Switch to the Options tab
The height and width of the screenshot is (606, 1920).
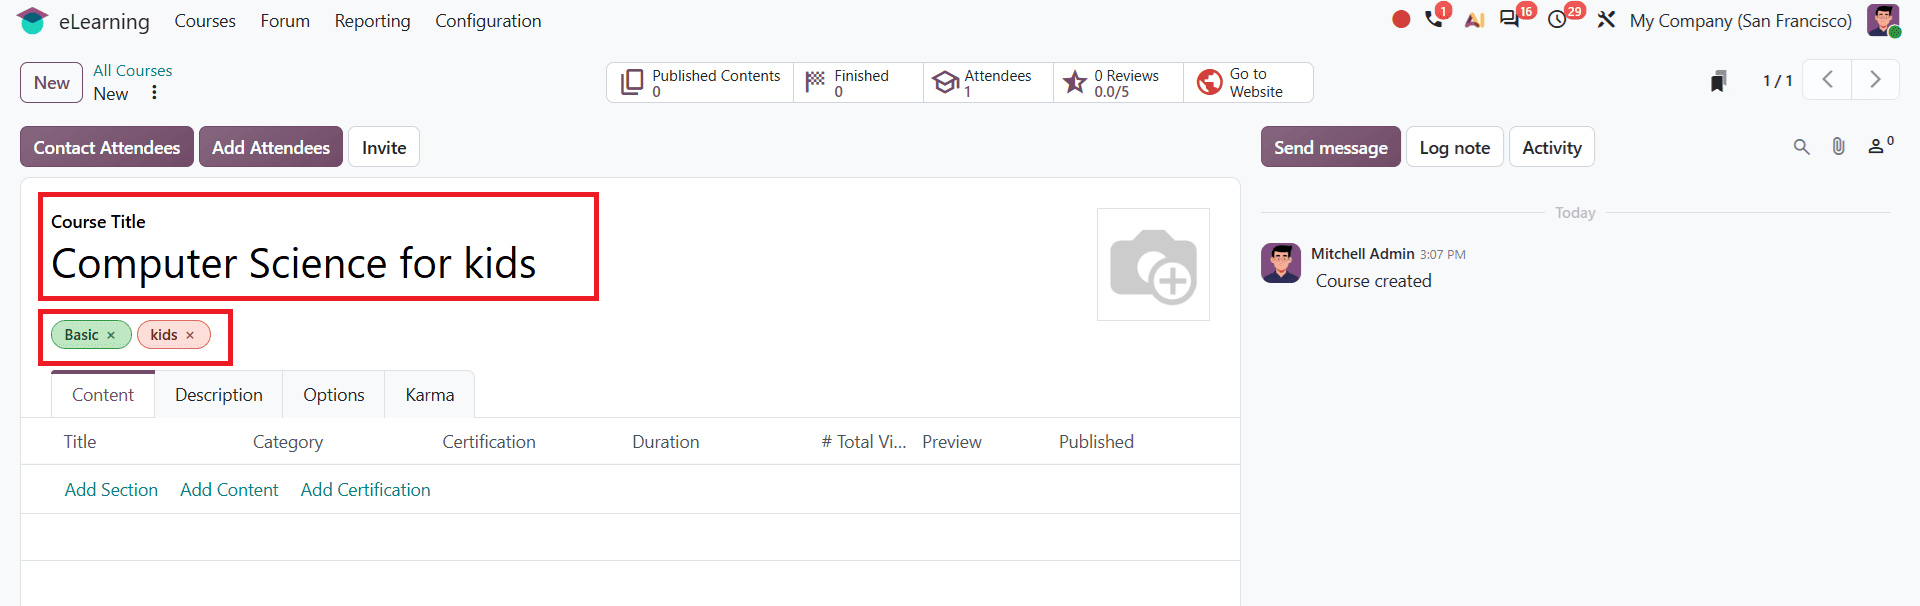[334, 395]
